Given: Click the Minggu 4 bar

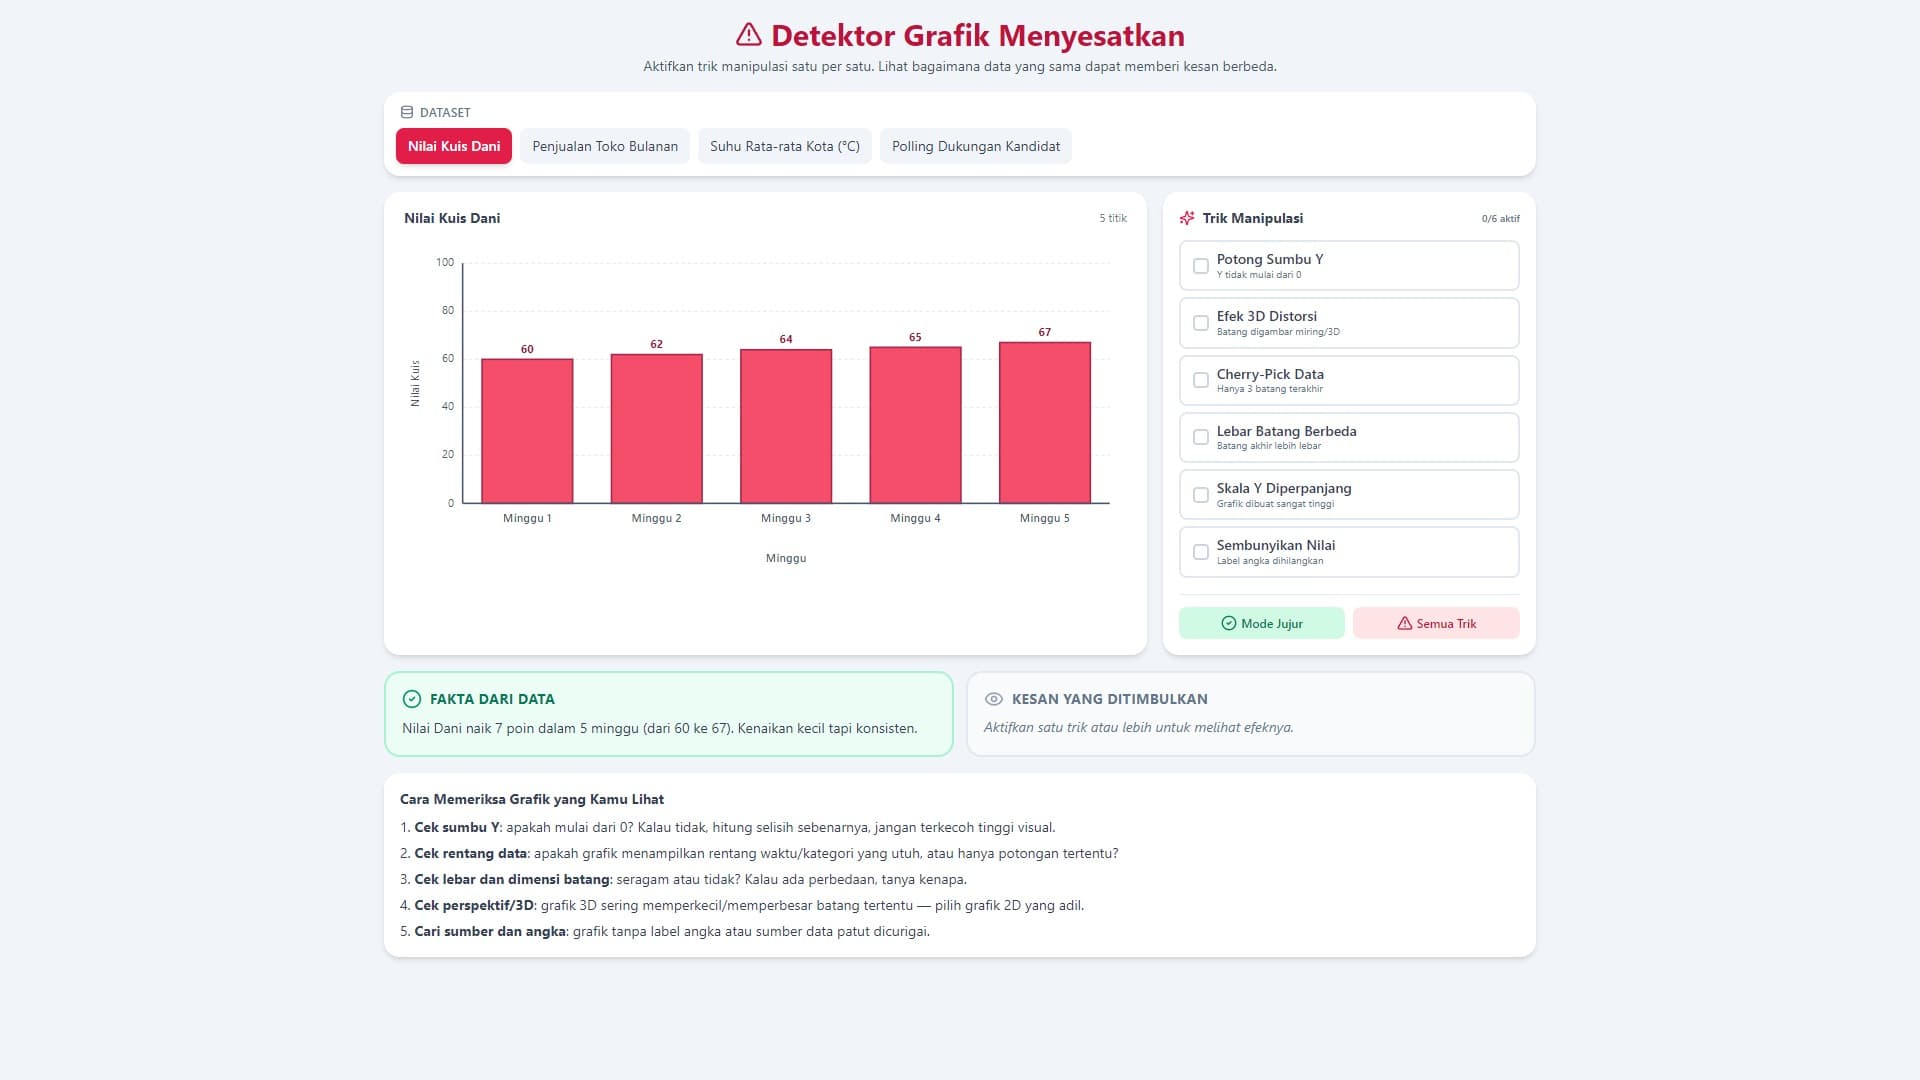Looking at the screenshot, I should click(915, 425).
